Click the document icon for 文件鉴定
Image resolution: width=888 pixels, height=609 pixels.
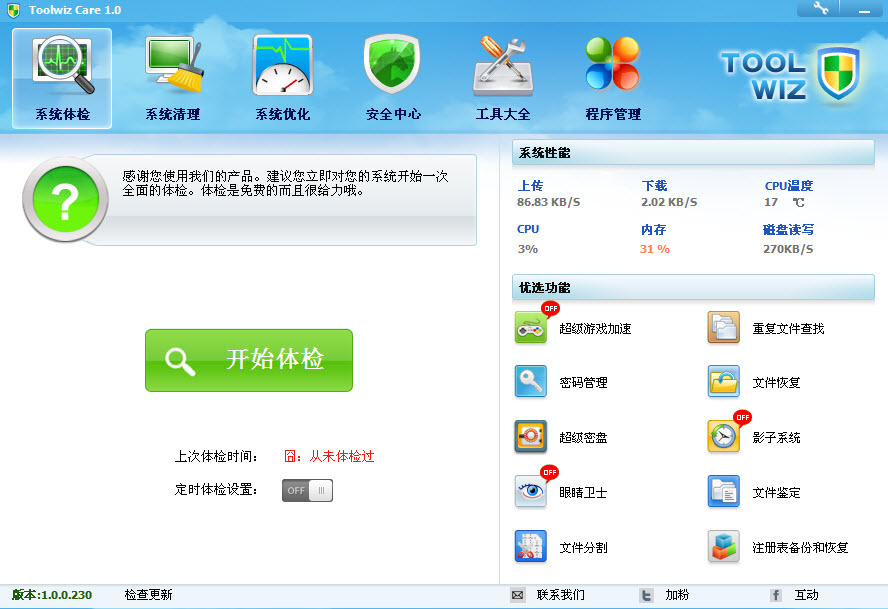[724, 491]
